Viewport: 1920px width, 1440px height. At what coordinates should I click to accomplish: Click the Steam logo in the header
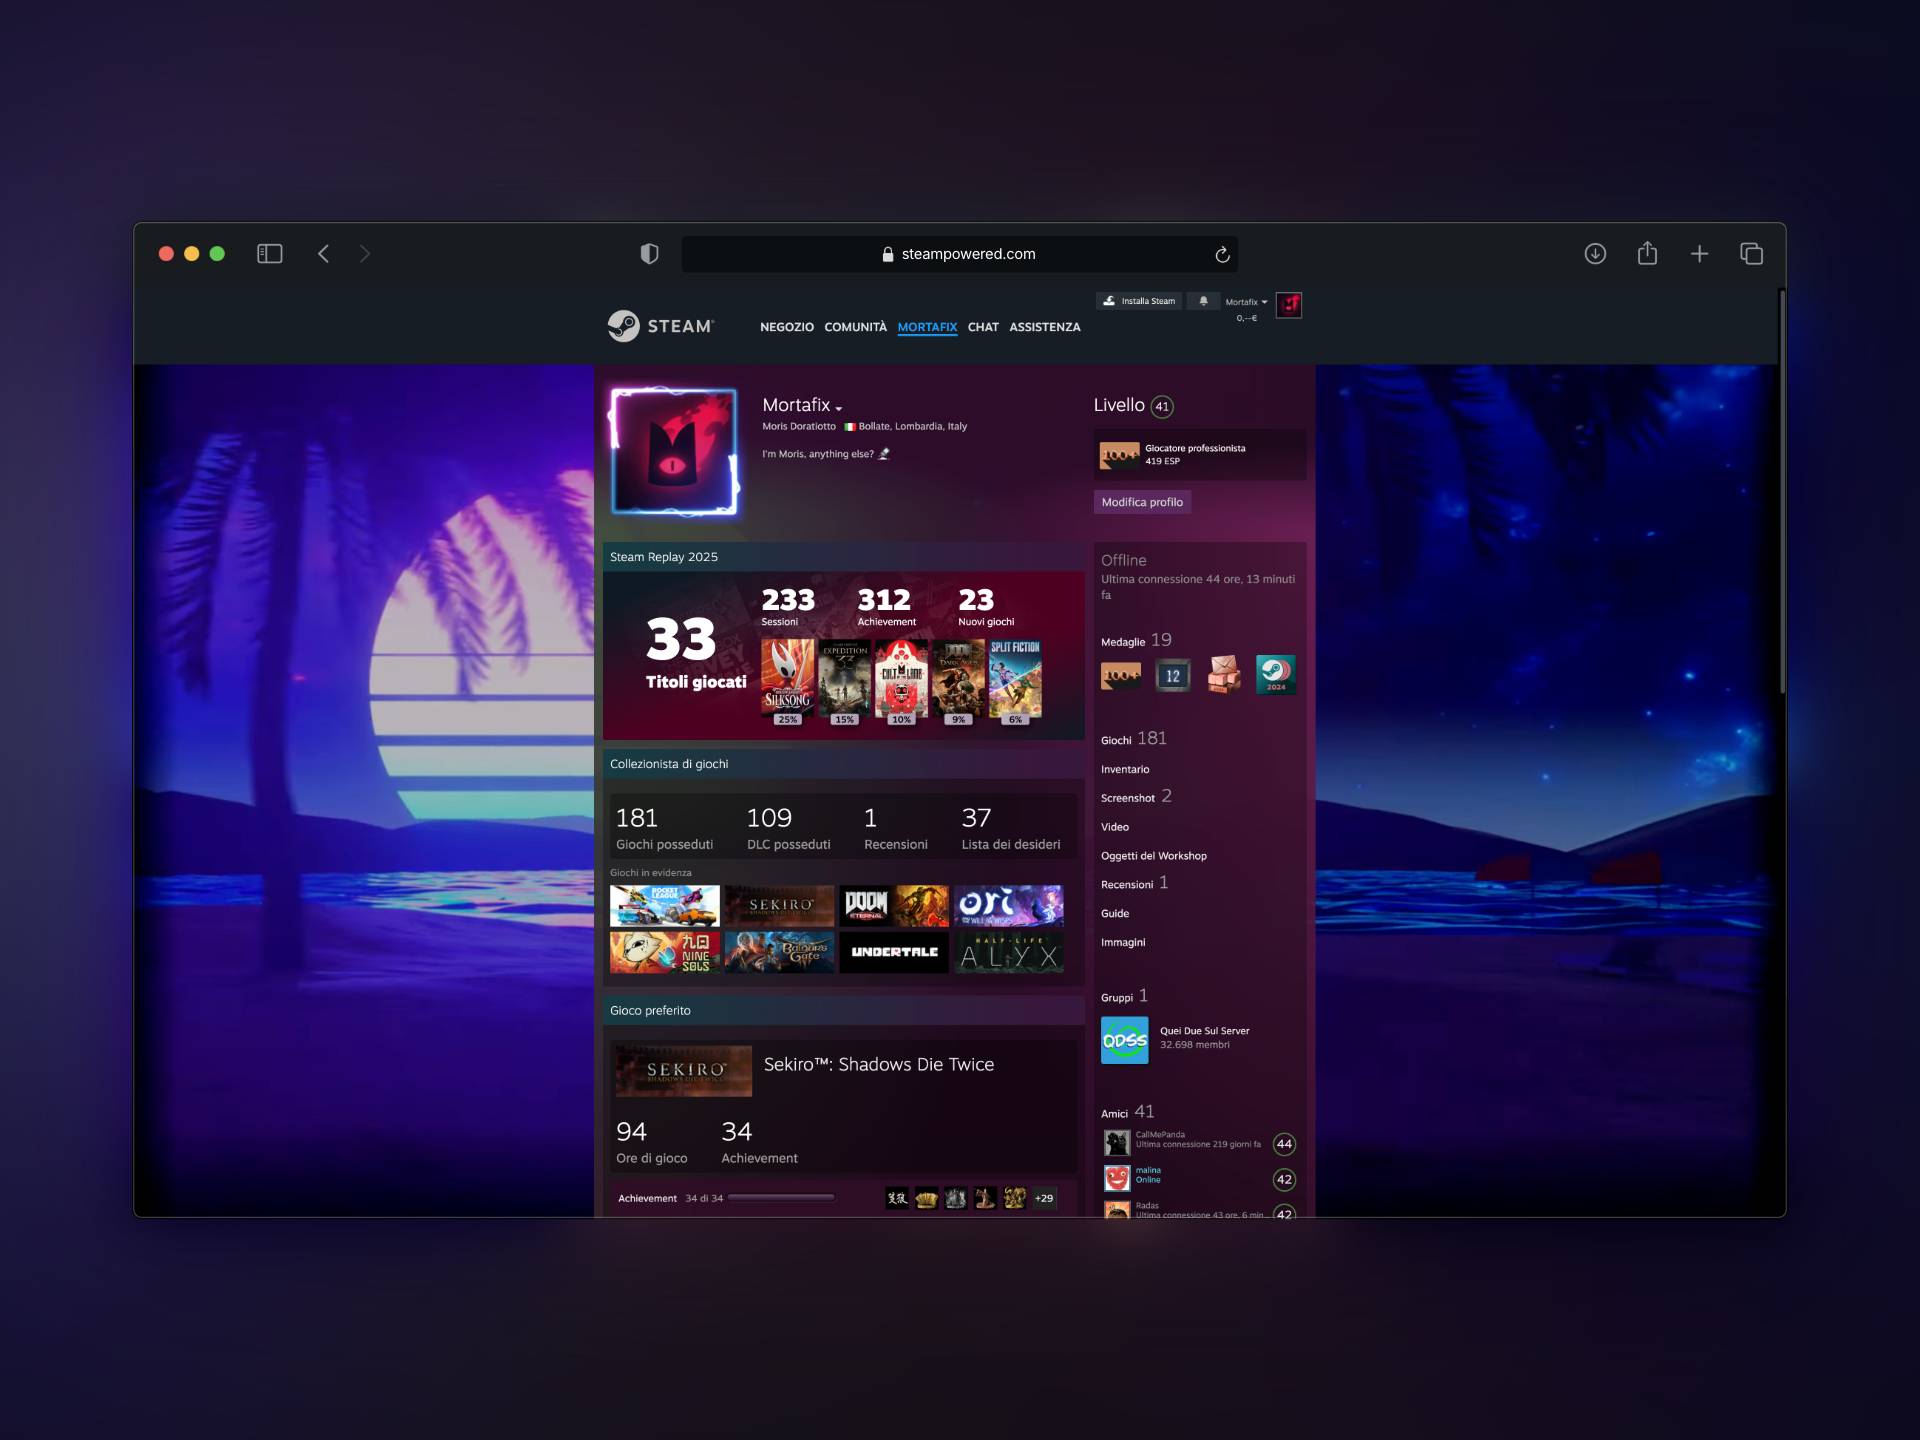[x=661, y=326]
